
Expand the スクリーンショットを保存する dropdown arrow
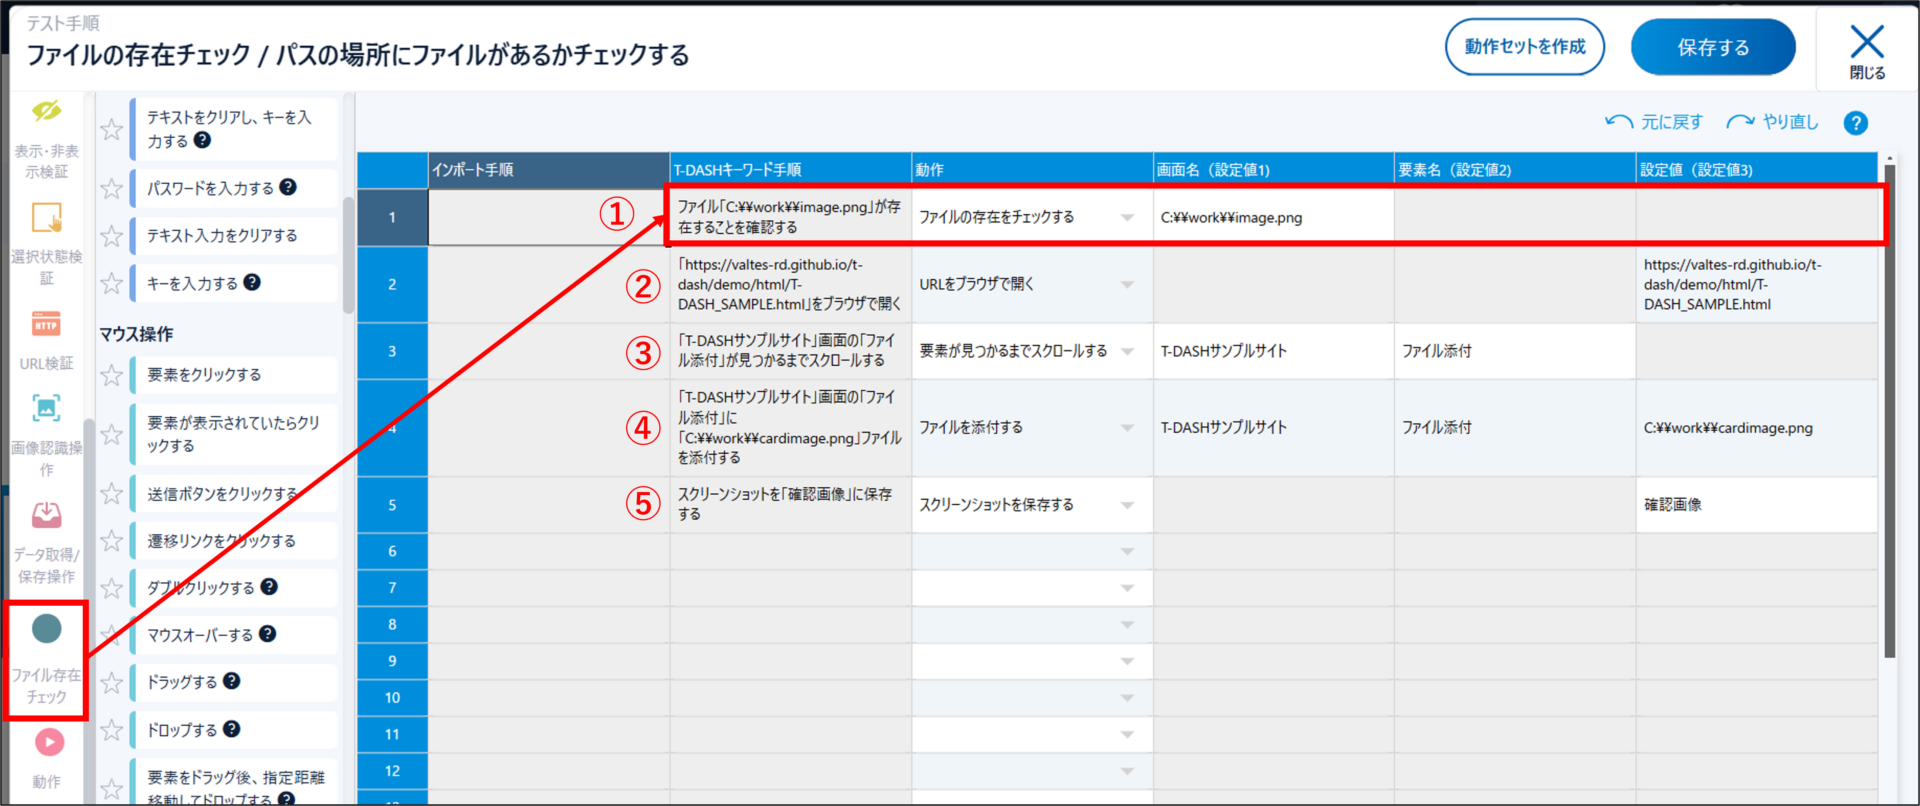1127,506
